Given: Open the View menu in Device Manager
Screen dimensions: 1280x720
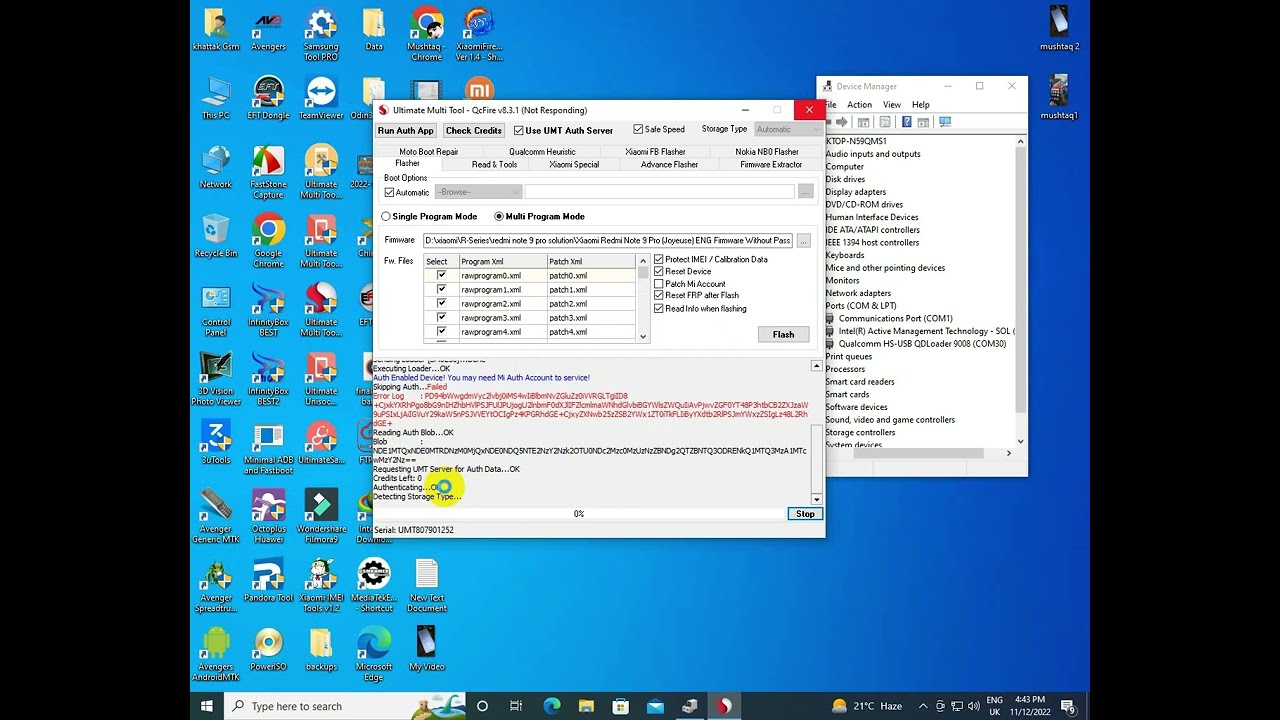Looking at the screenshot, I should coord(892,105).
